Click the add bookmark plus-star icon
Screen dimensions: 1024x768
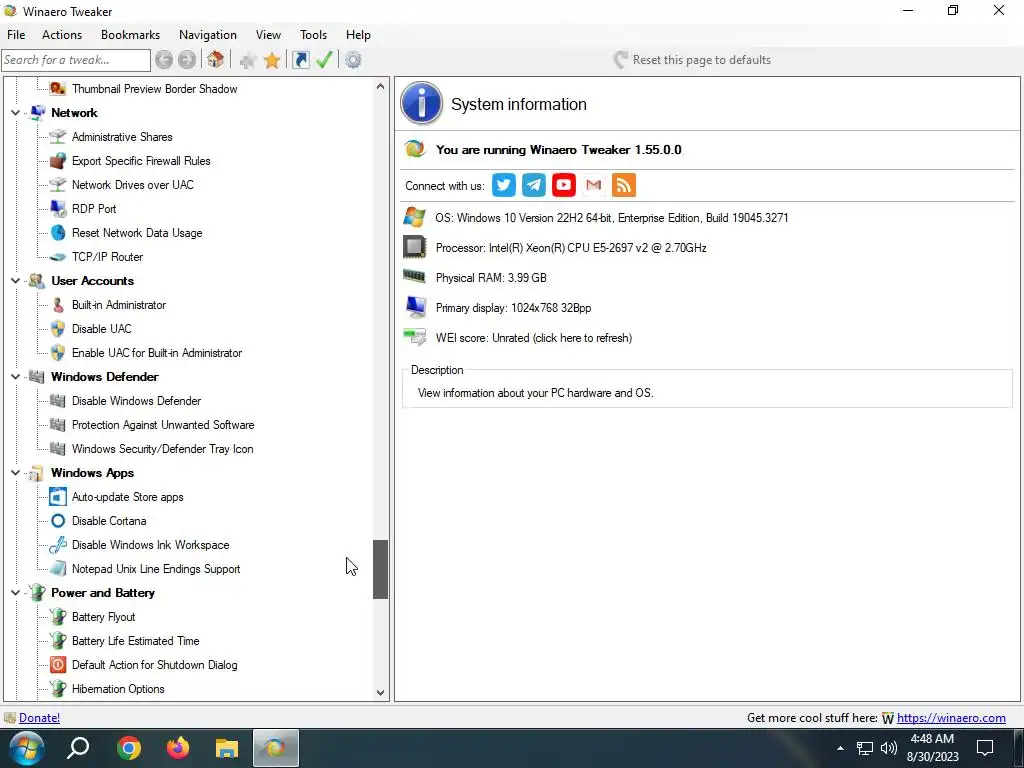pos(248,61)
